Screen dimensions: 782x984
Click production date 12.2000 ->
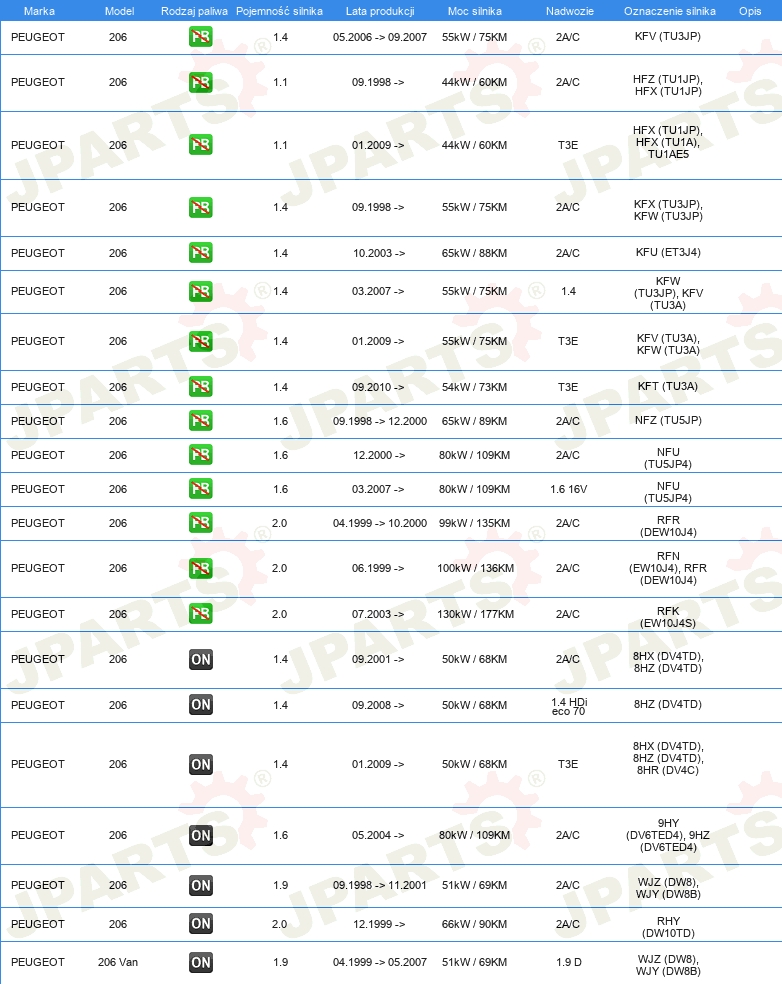[x=378, y=455]
